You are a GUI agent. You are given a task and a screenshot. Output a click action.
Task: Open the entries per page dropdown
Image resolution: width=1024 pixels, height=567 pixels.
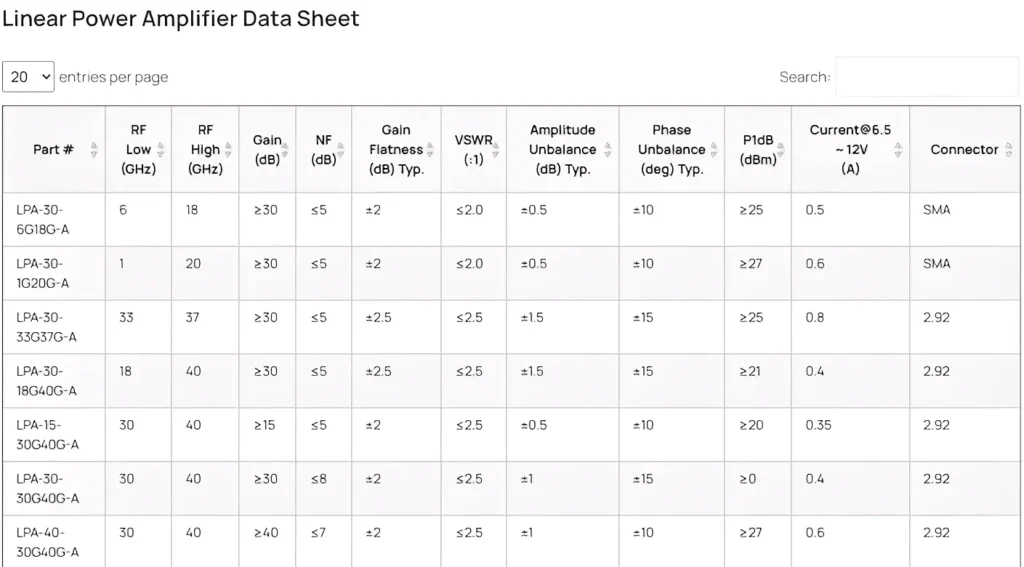[28, 77]
